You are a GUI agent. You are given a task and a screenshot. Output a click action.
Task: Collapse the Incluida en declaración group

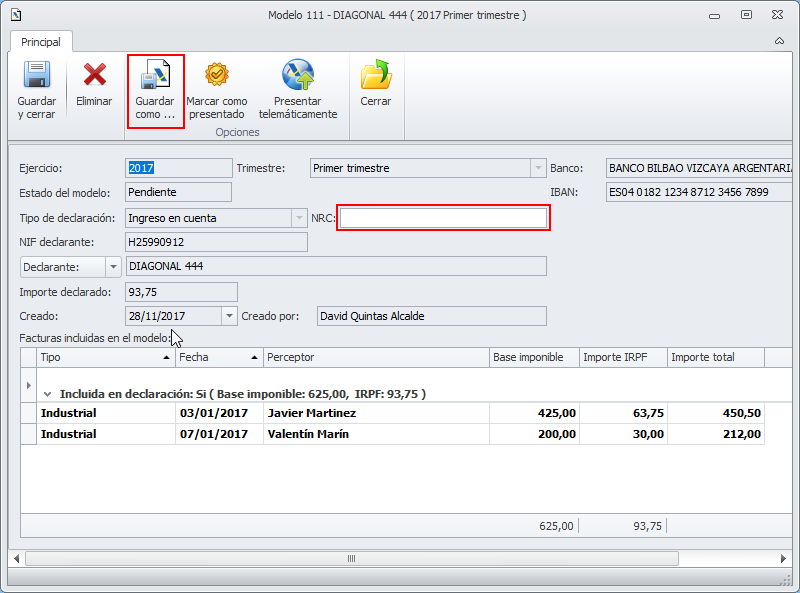47,394
